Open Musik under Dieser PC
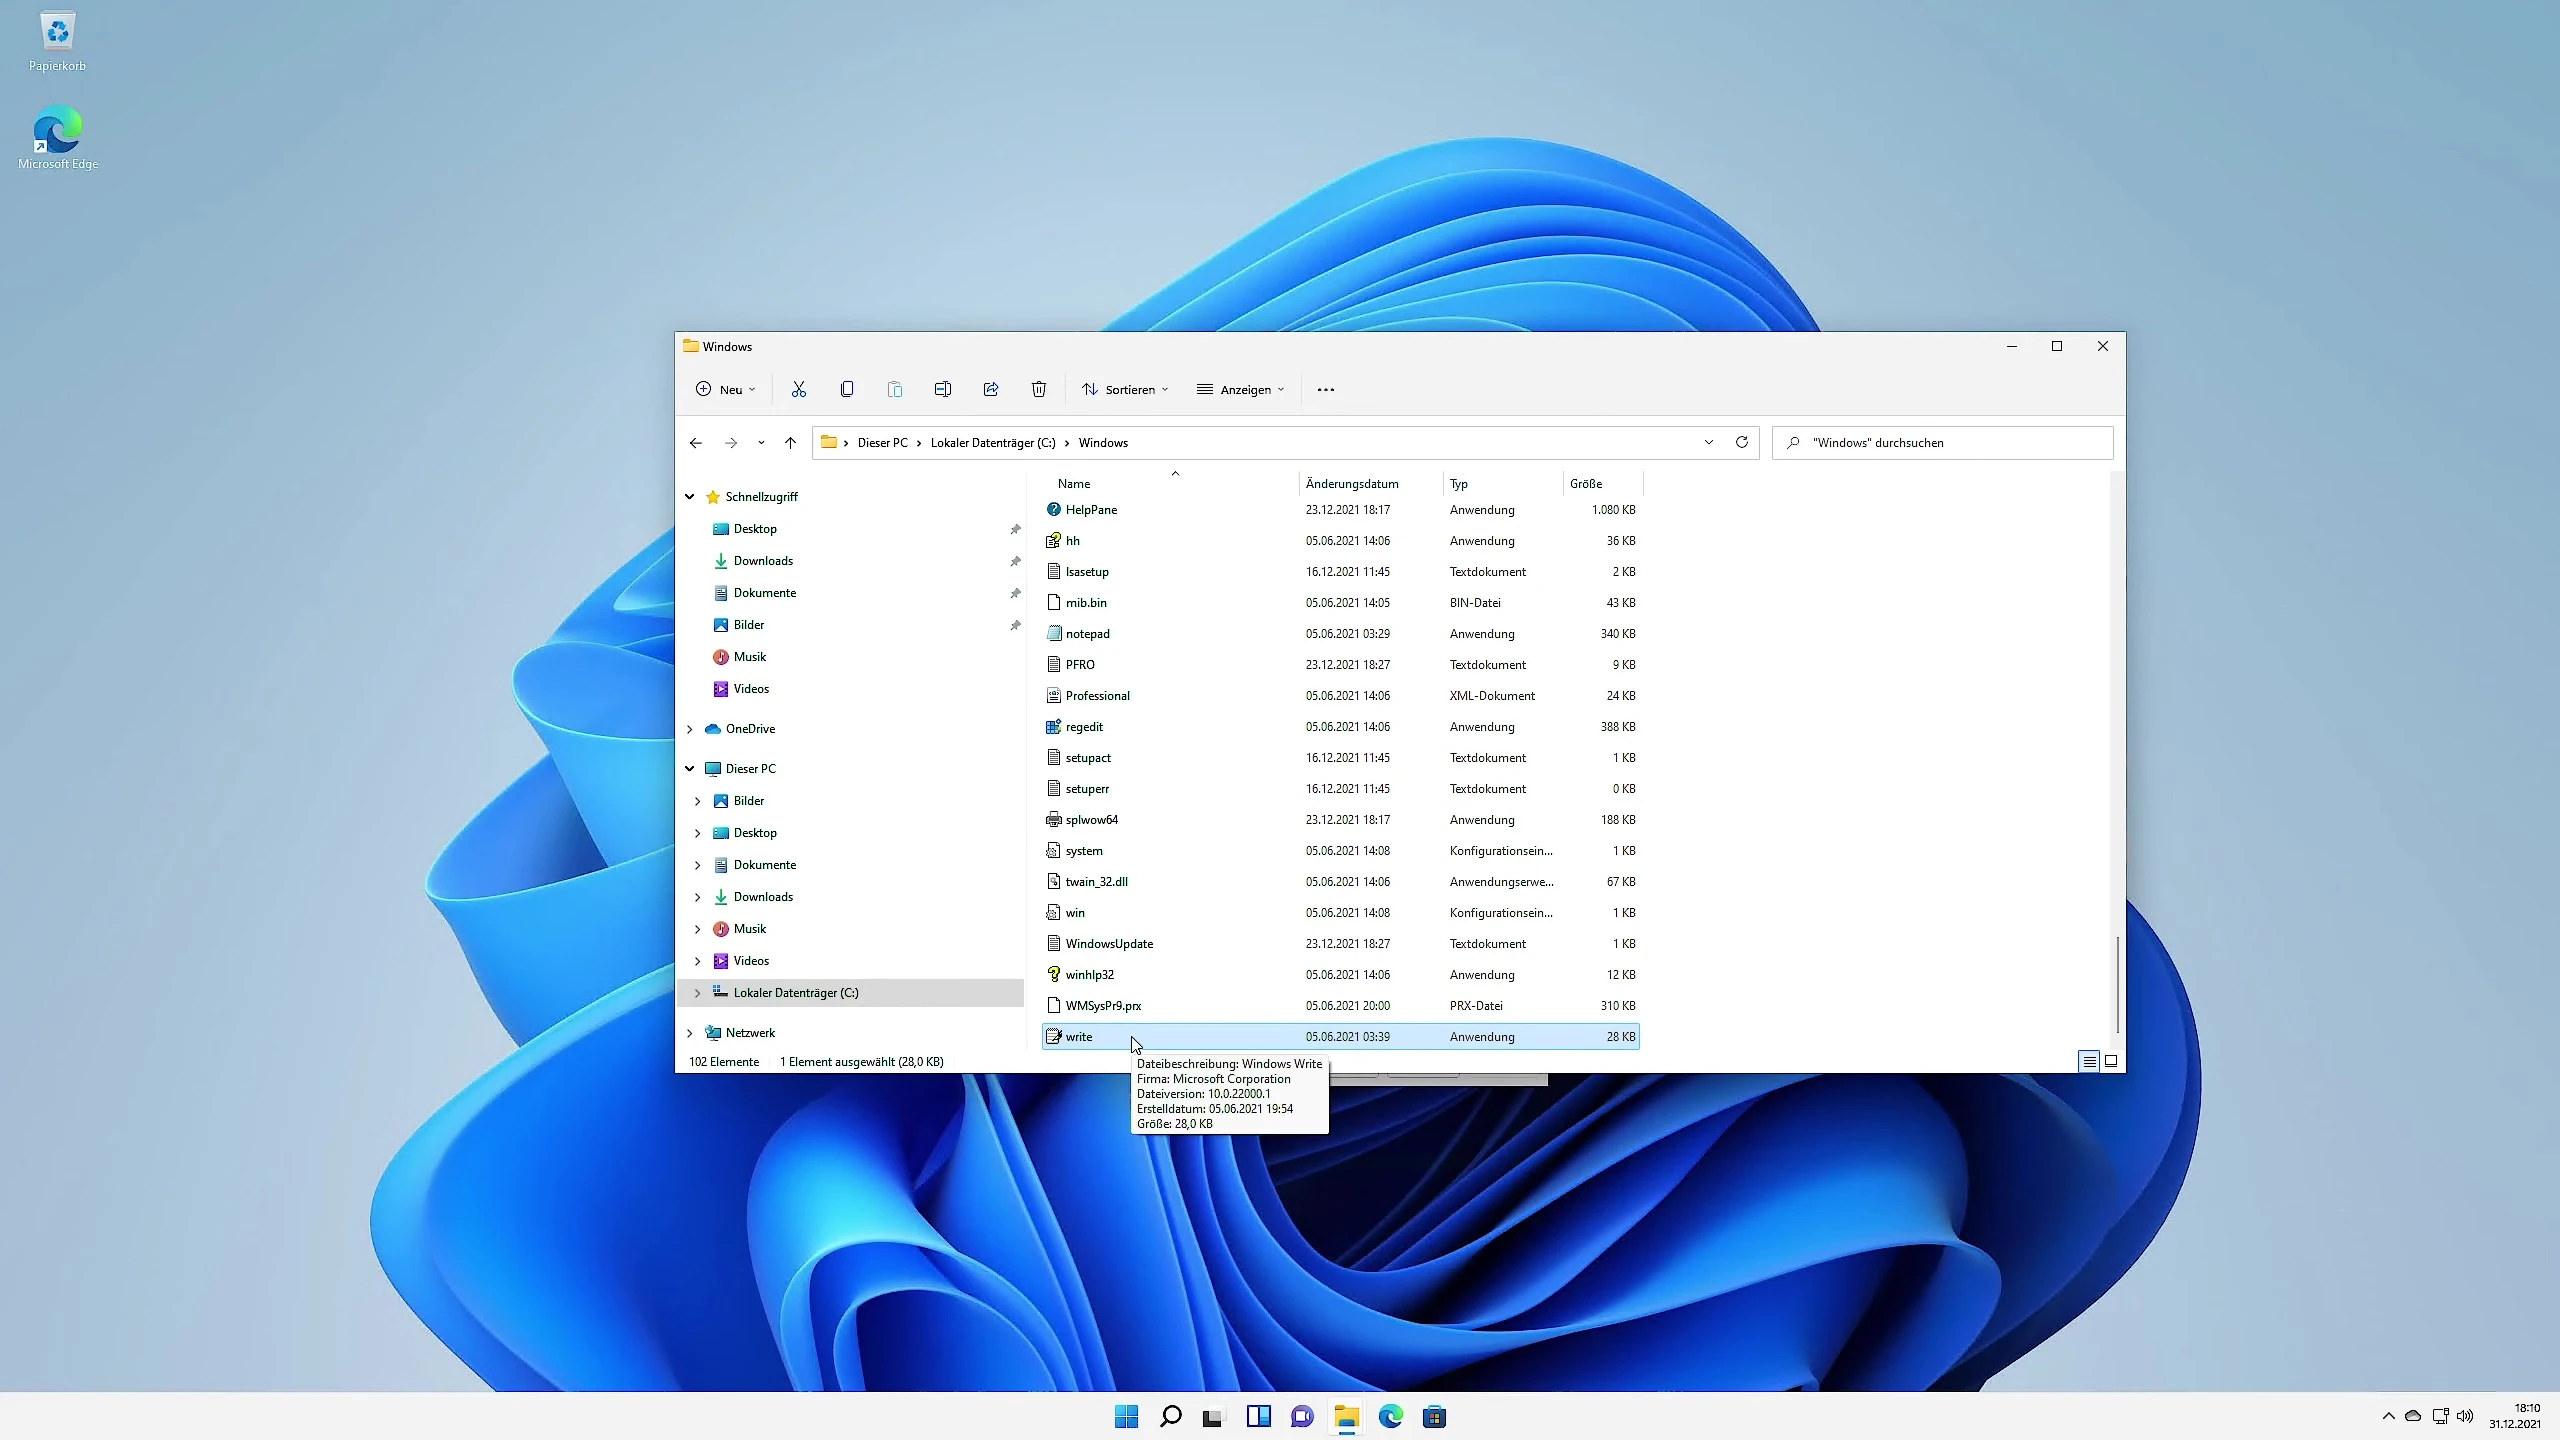The width and height of the screenshot is (2560, 1440). coord(750,929)
